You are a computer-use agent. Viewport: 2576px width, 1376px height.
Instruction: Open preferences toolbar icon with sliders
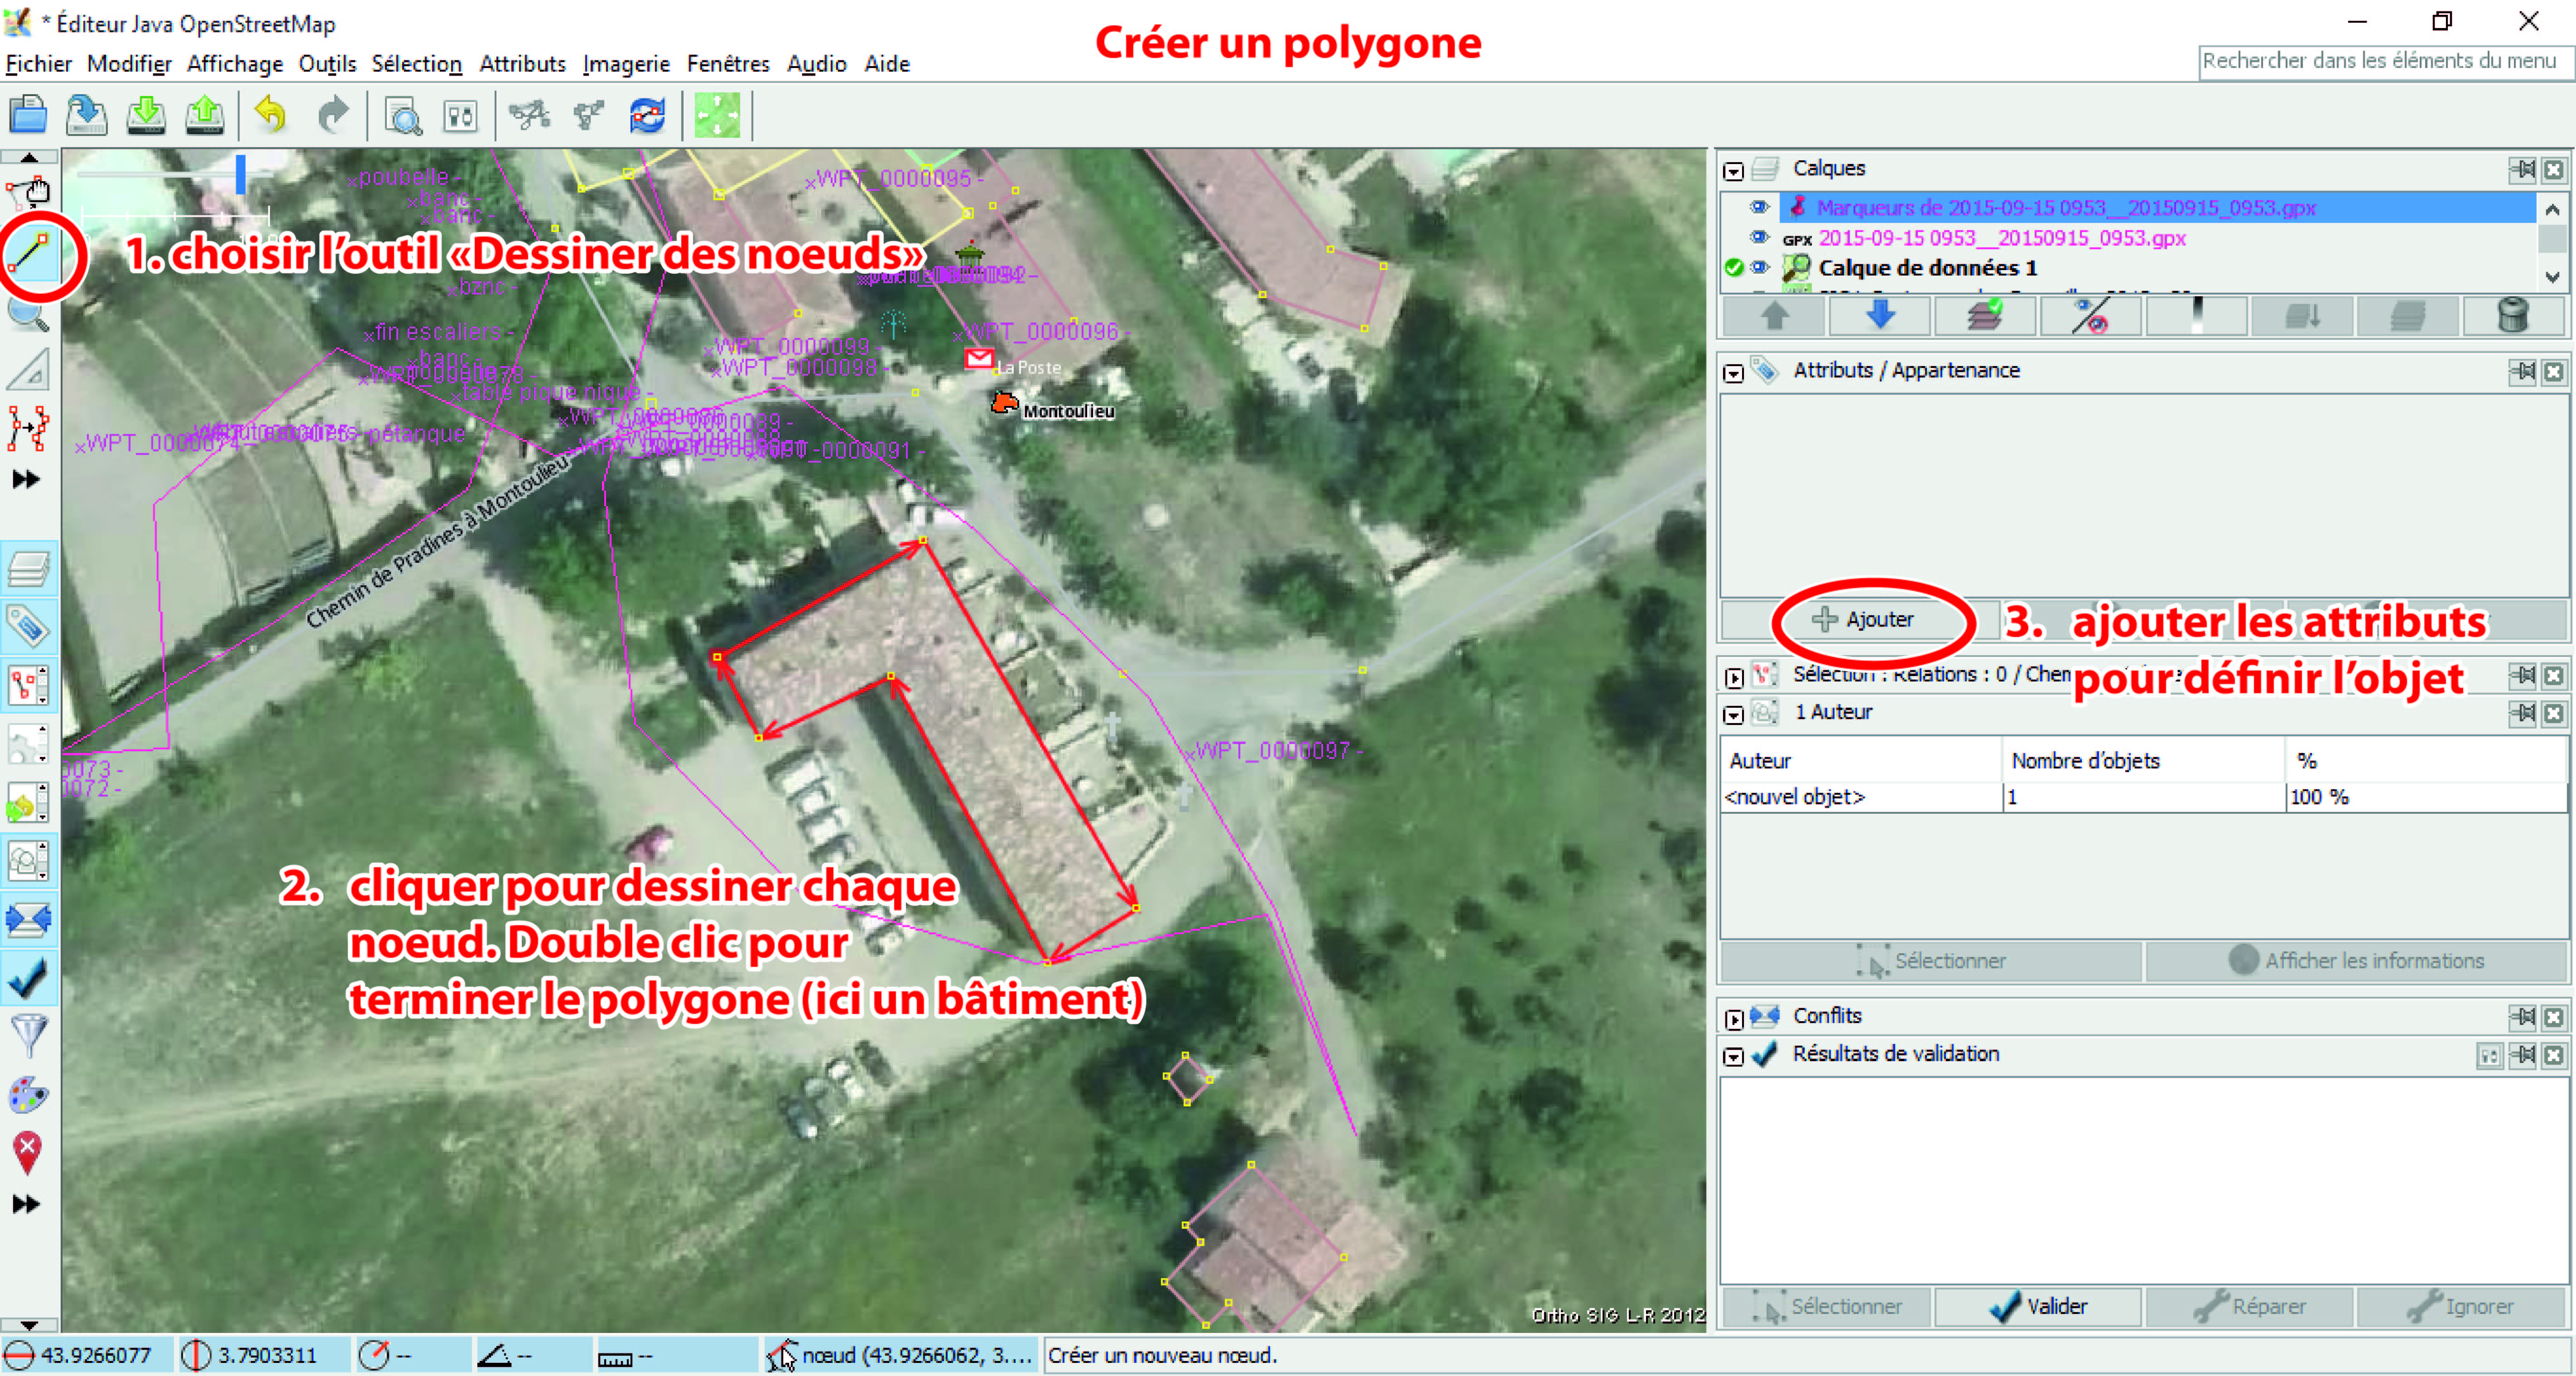461,116
